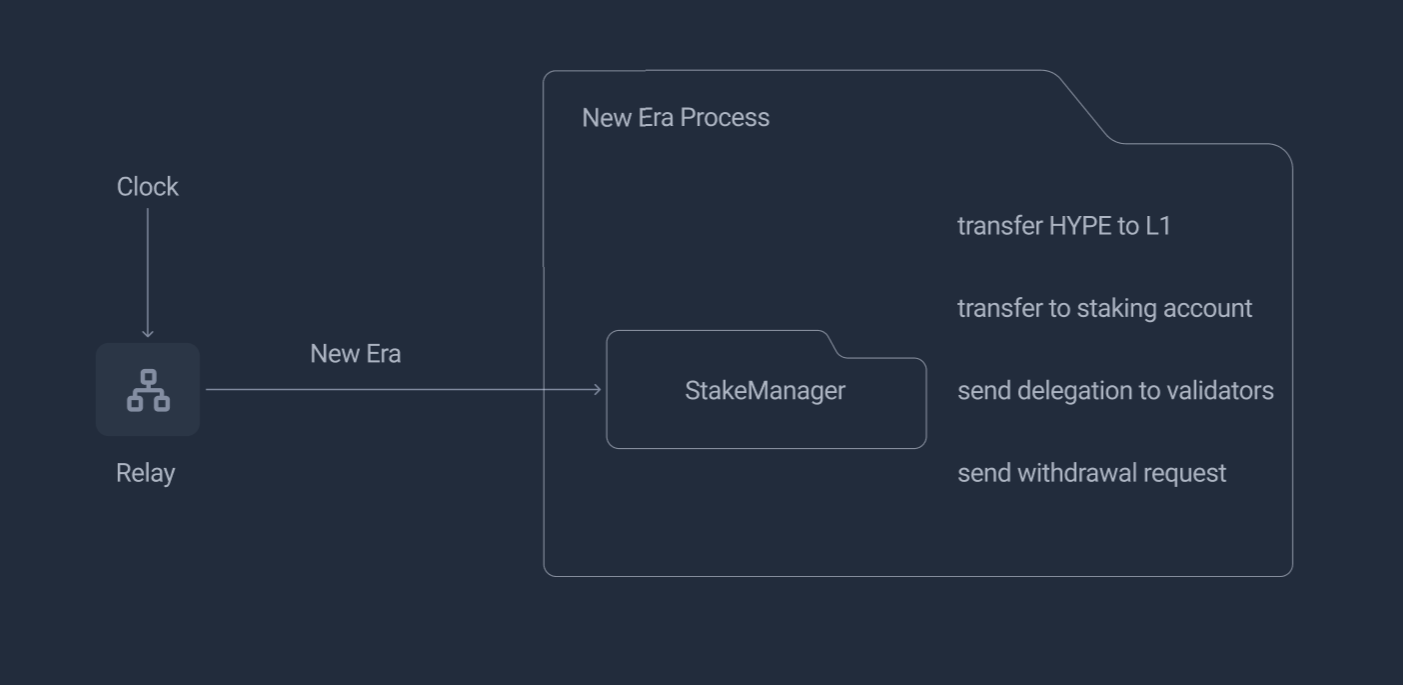
Task: Select the send withdrawal request step
Action: (x=1091, y=473)
